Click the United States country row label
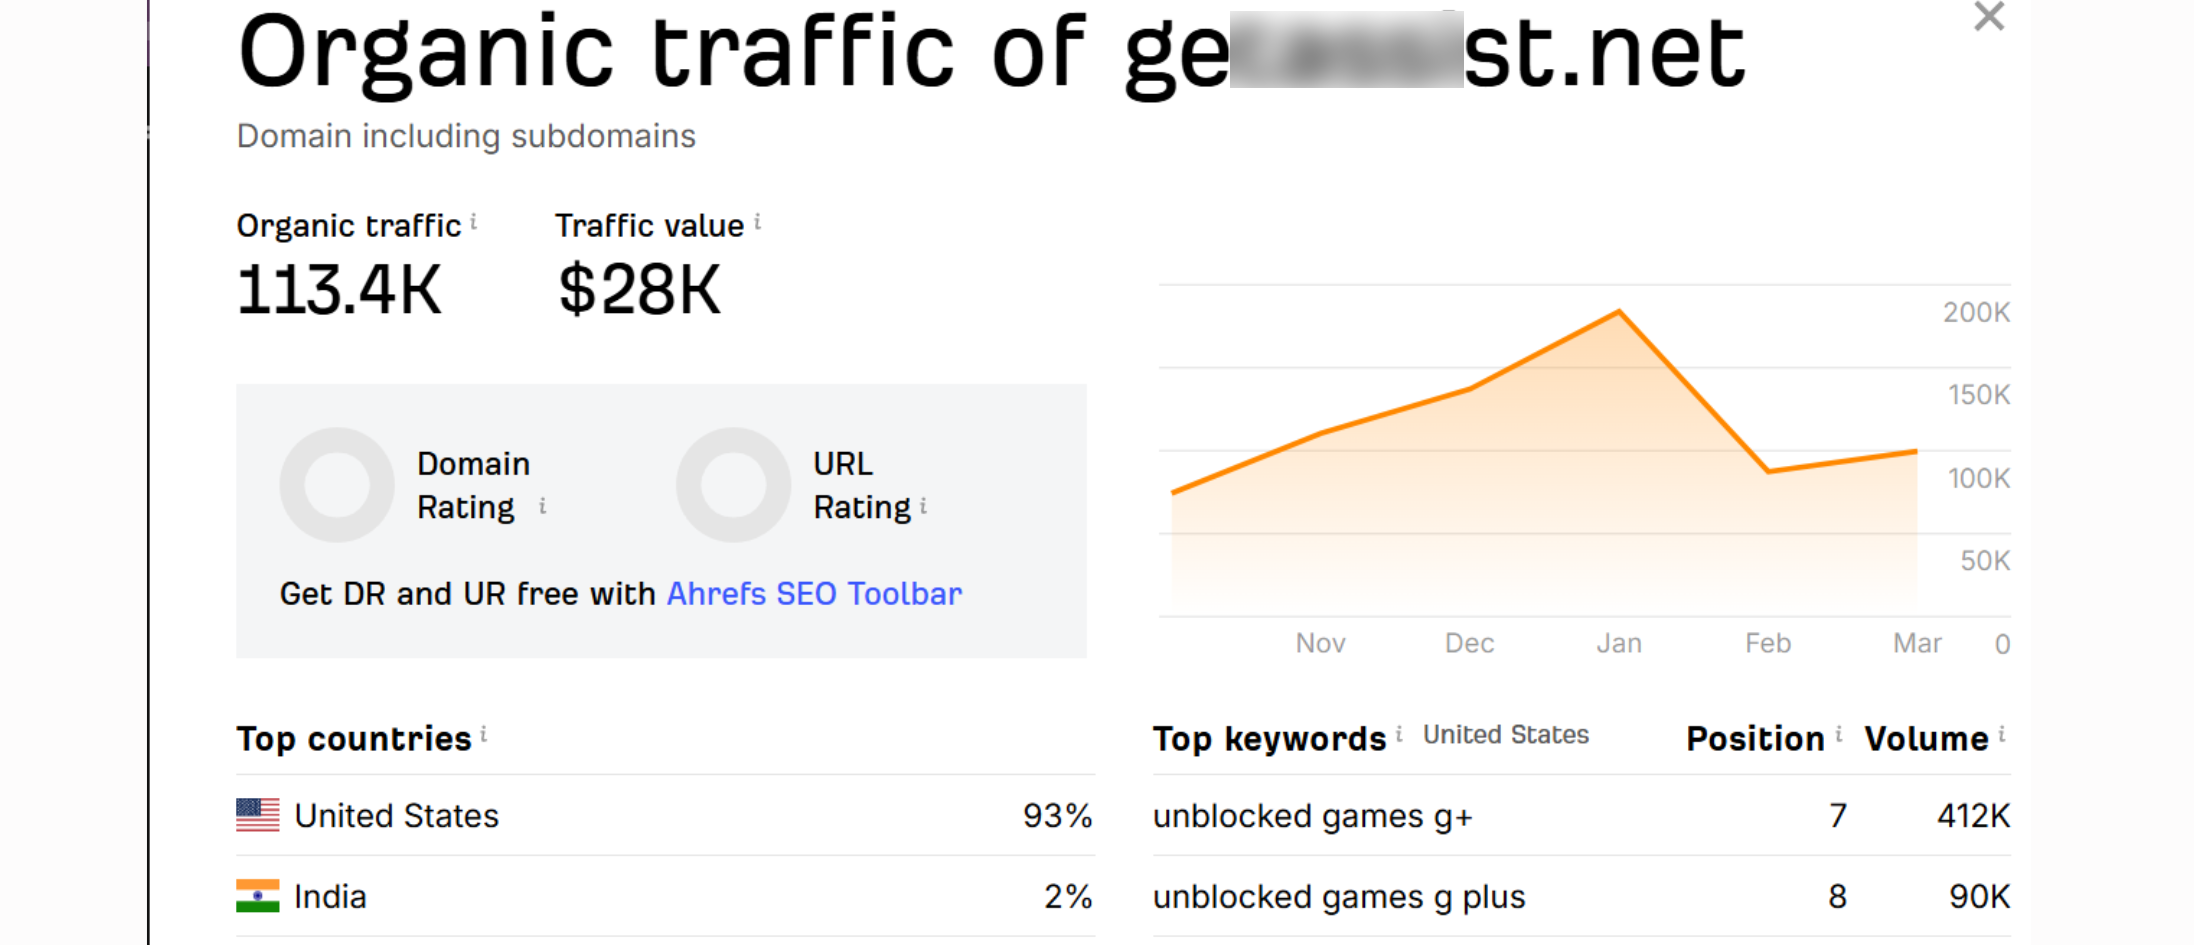This screenshot has width=2194, height=945. (x=396, y=816)
